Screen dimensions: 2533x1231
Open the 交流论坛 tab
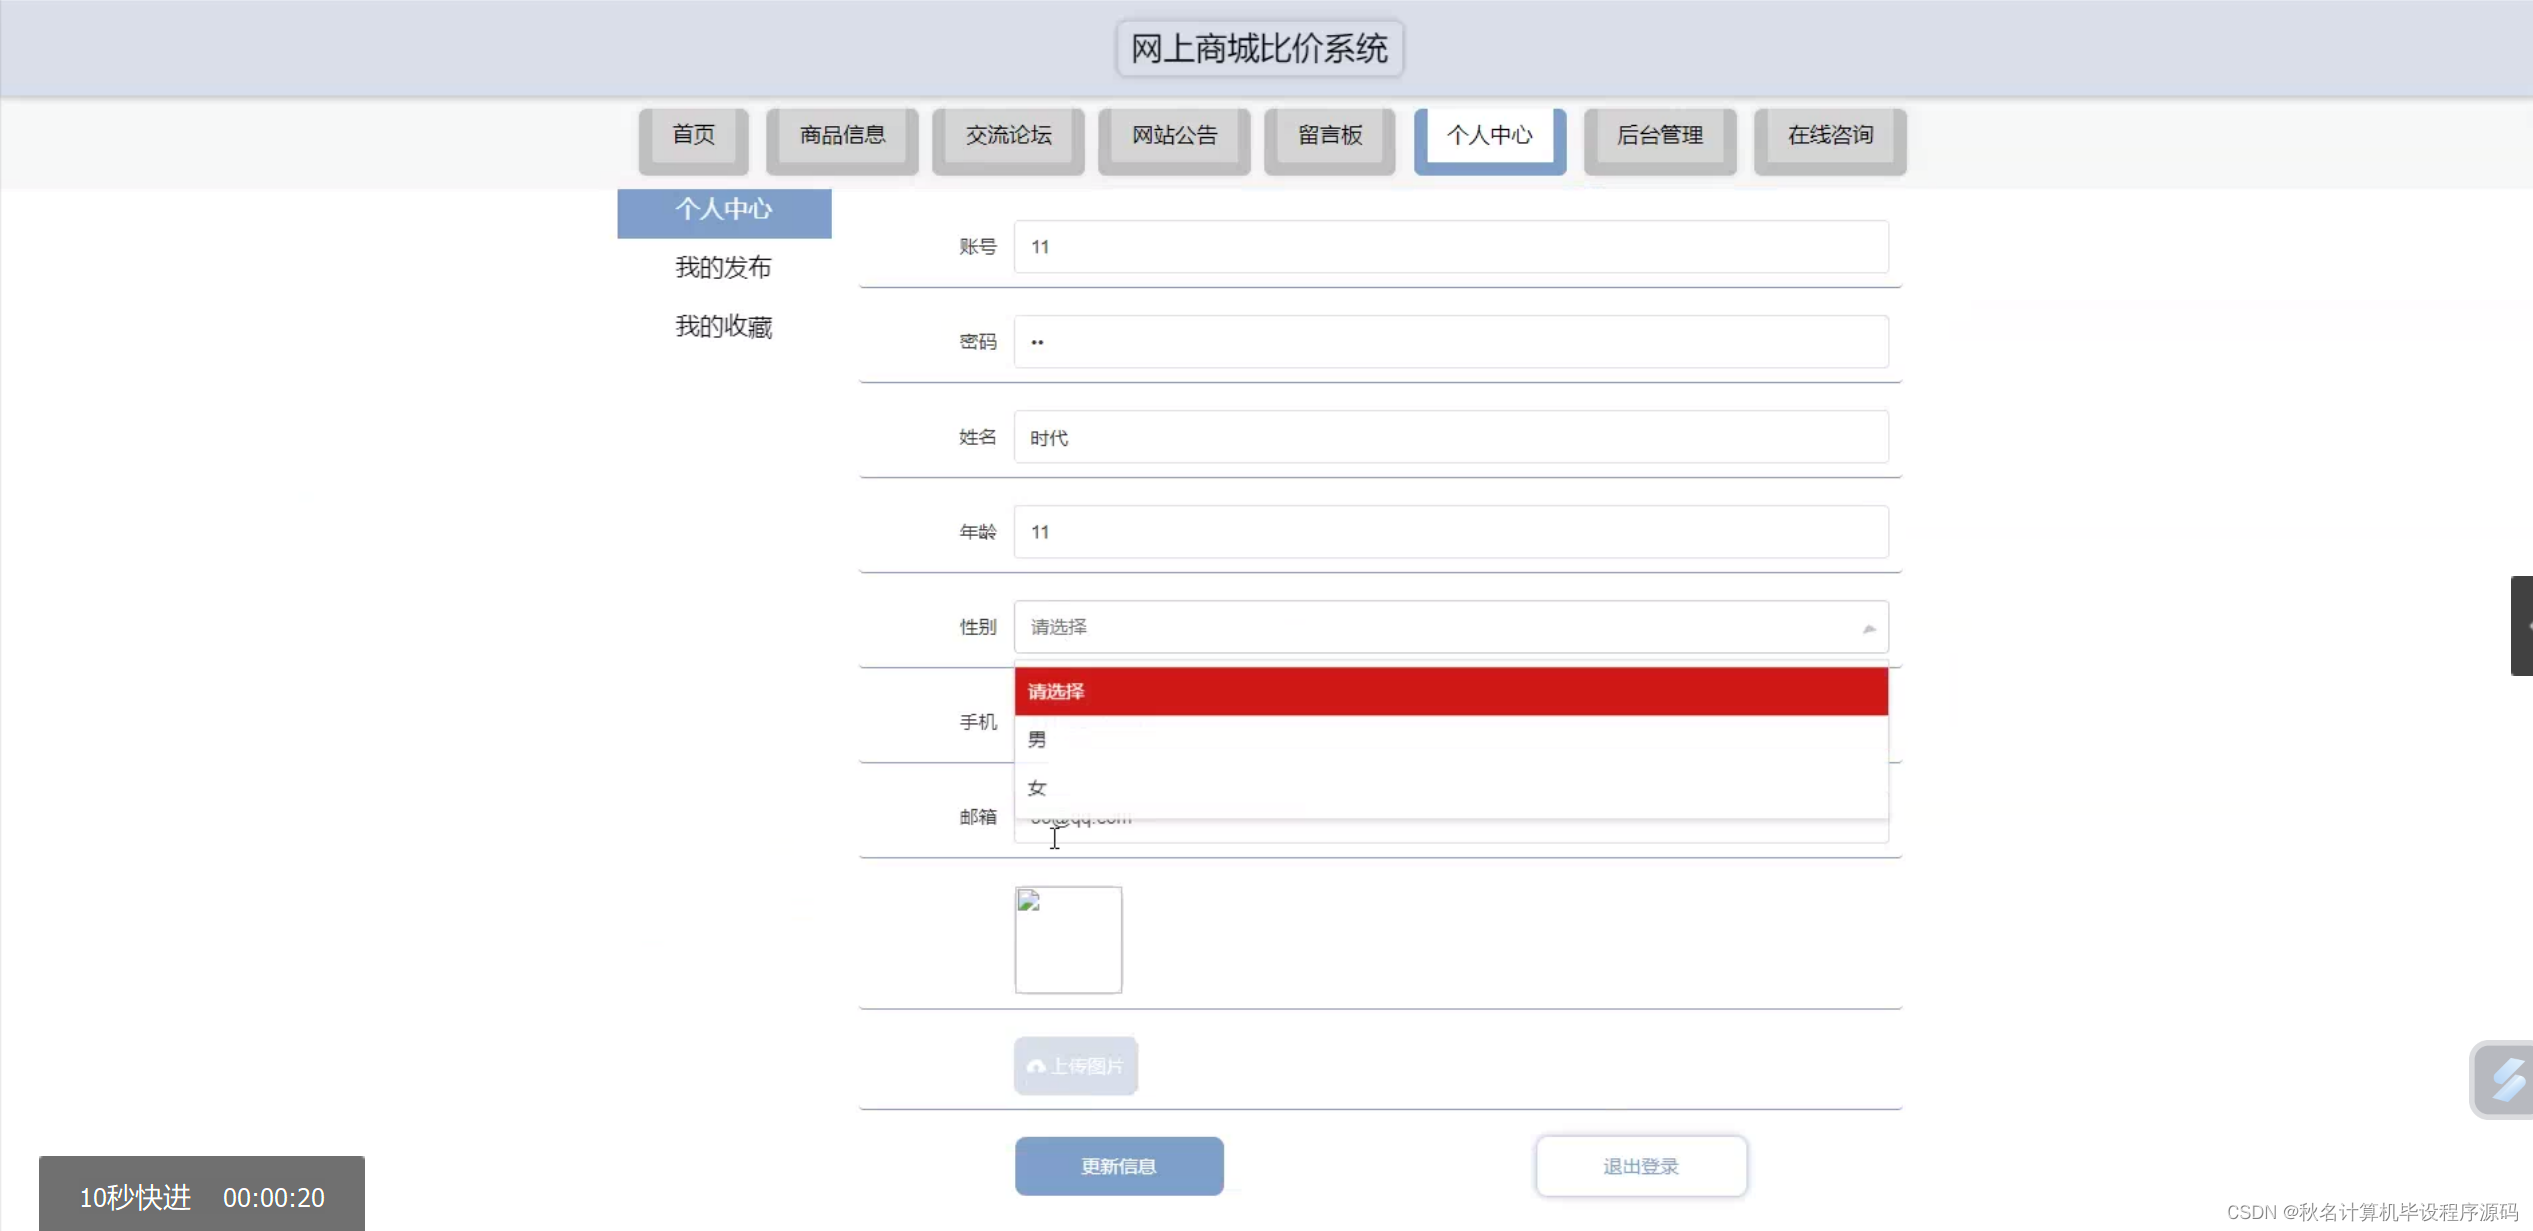coord(1007,136)
